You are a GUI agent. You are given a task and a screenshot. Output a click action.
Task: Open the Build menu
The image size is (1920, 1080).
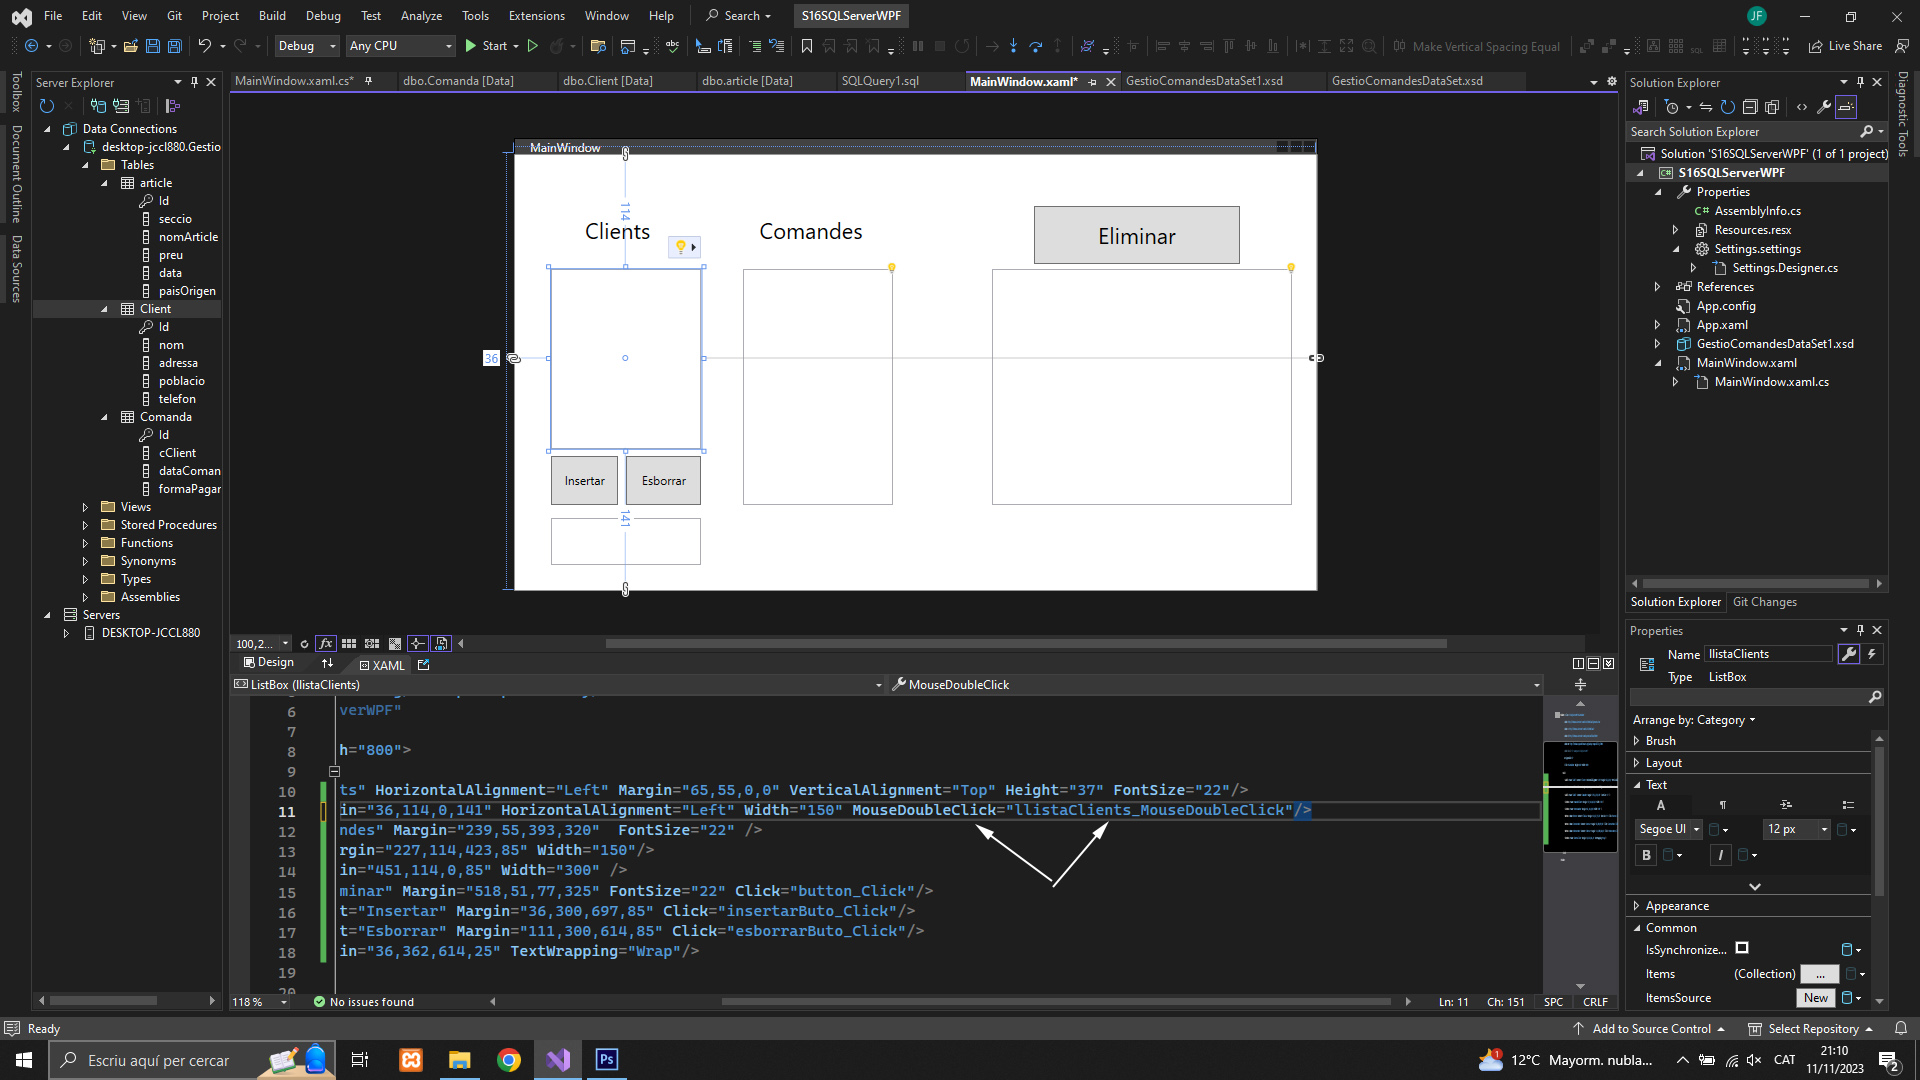pos(272,15)
